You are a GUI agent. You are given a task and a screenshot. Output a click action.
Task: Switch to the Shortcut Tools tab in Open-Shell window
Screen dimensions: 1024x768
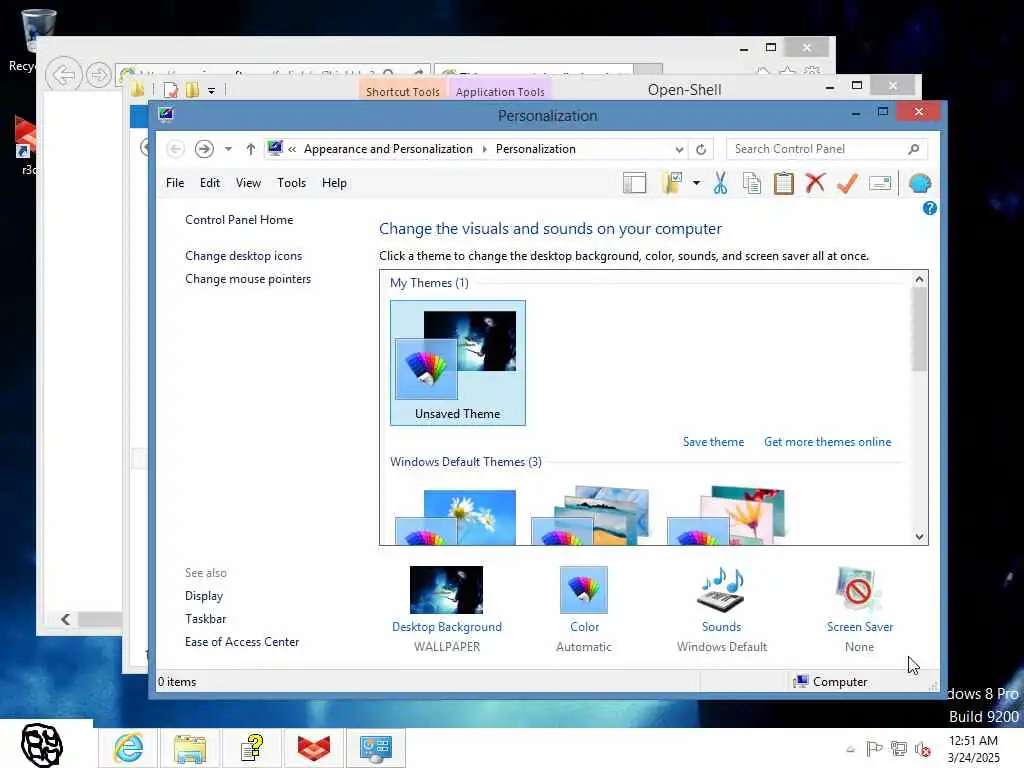click(402, 91)
